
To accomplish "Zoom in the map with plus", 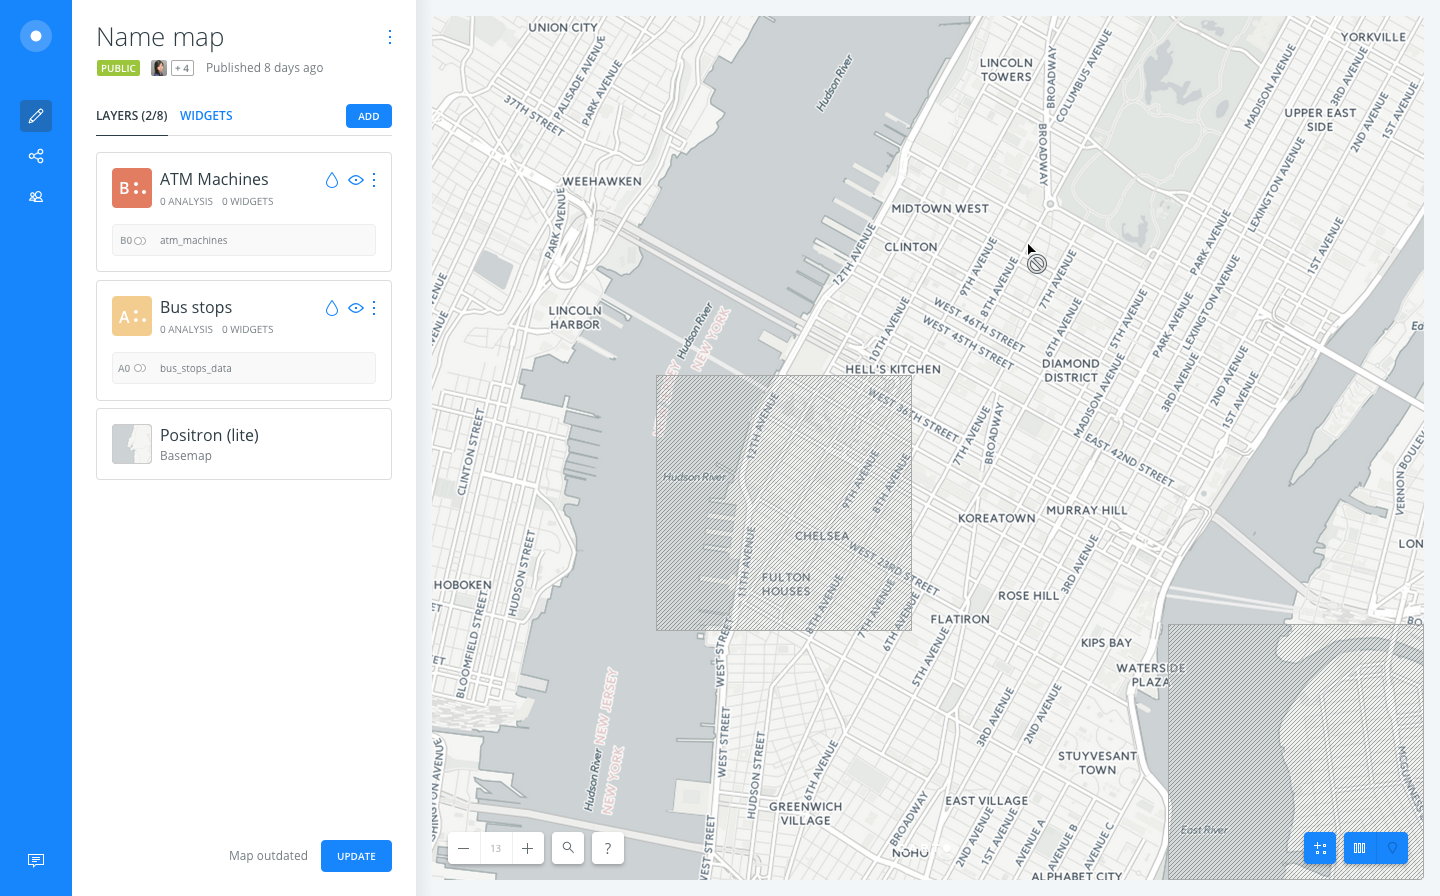I will (527, 848).
